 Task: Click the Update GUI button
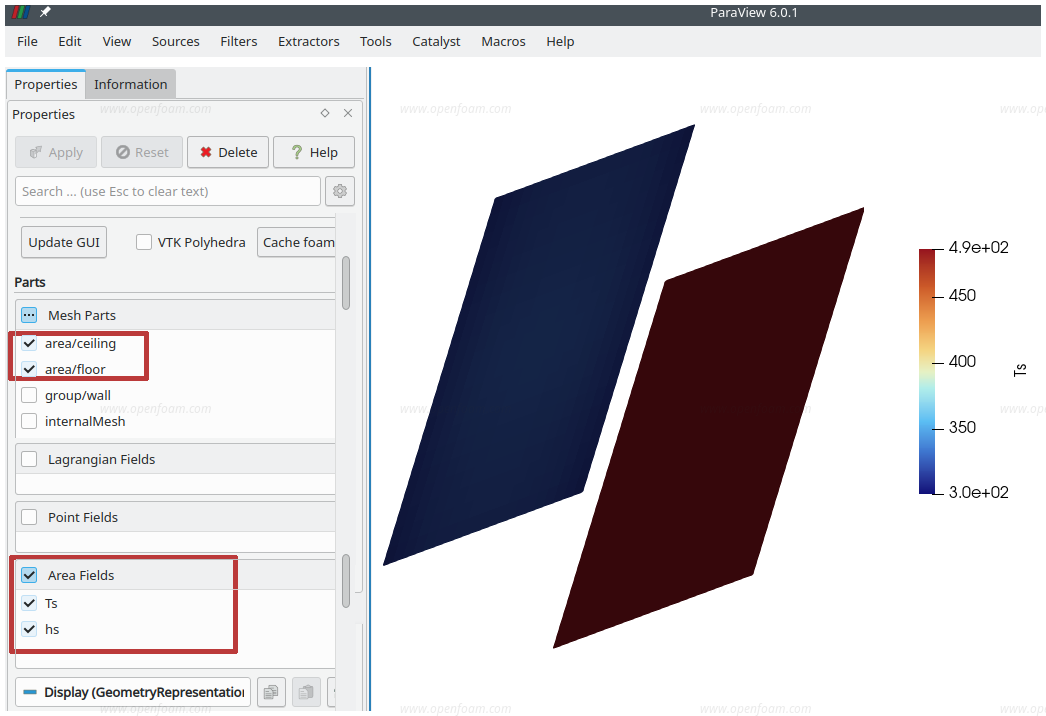click(64, 242)
